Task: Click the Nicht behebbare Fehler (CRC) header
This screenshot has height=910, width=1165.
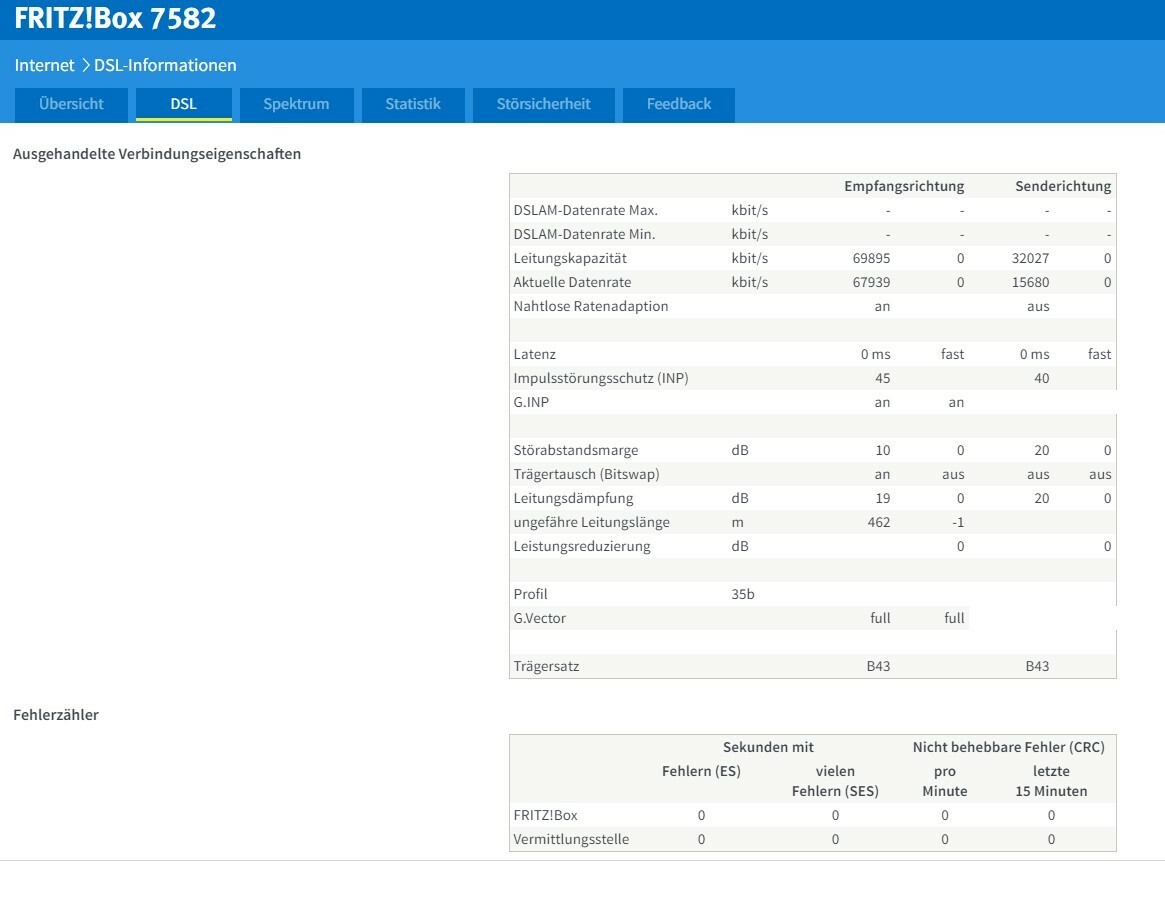Action: click(1008, 747)
